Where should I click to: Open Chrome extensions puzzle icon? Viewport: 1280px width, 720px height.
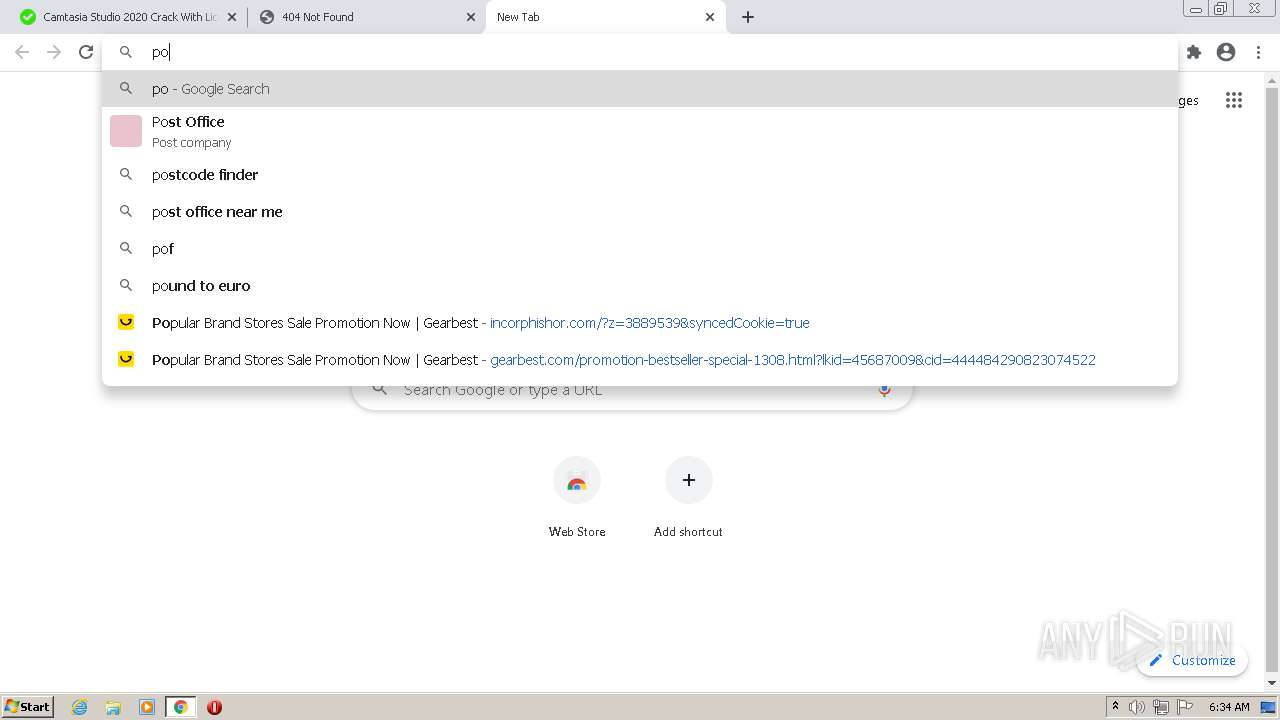point(1194,52)
